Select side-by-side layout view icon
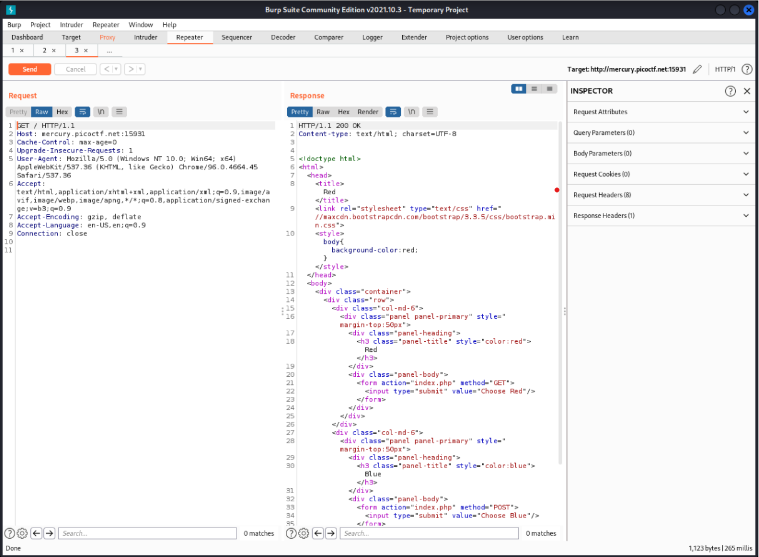This screenshot has width=759, height=557. point(518,89)
